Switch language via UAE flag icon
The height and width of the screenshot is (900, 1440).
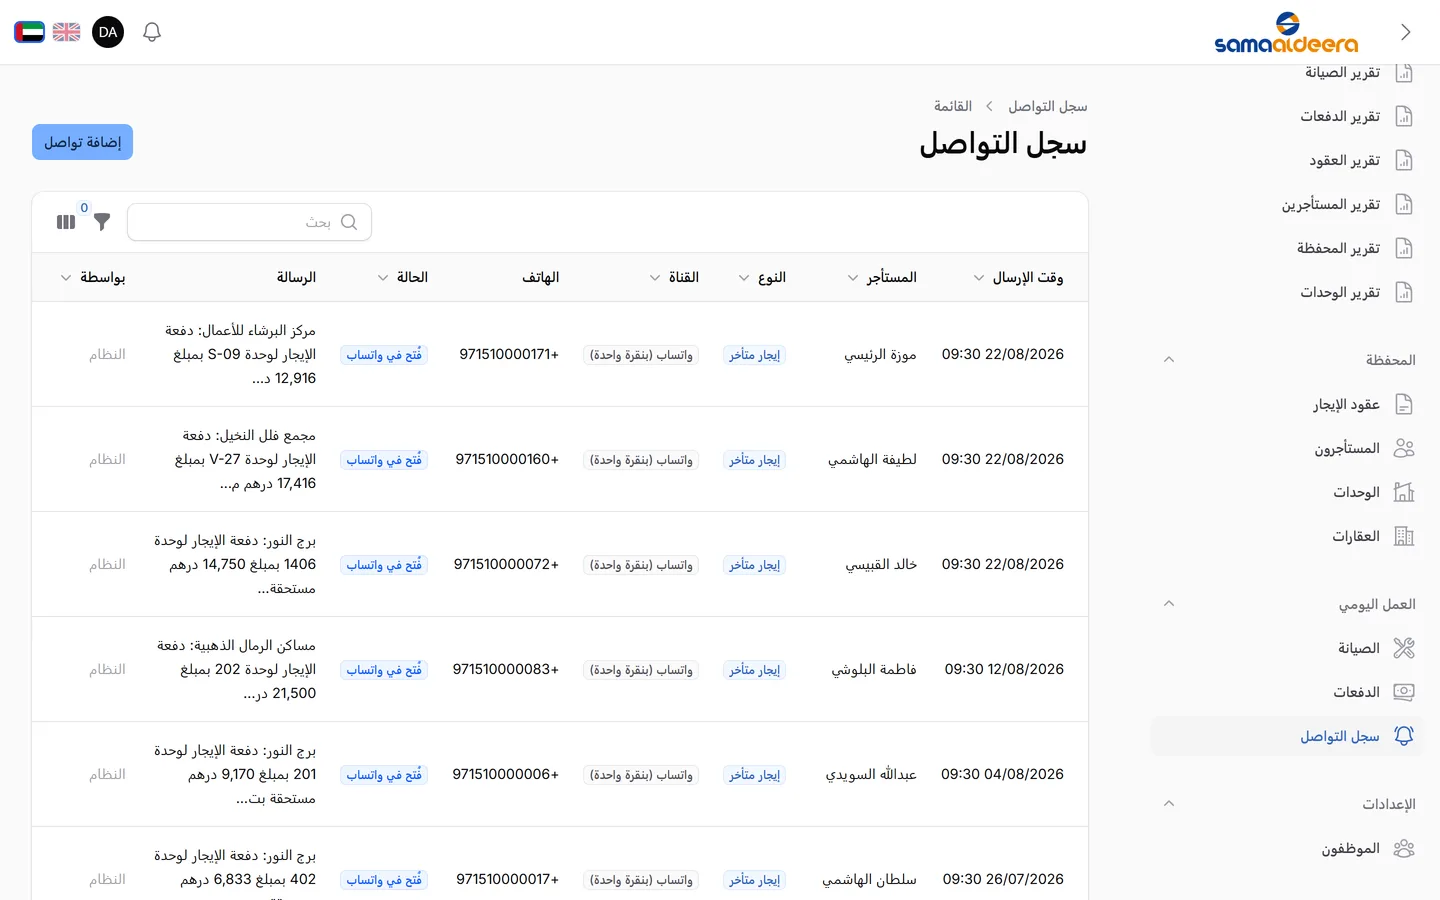(x=29, y=32)
